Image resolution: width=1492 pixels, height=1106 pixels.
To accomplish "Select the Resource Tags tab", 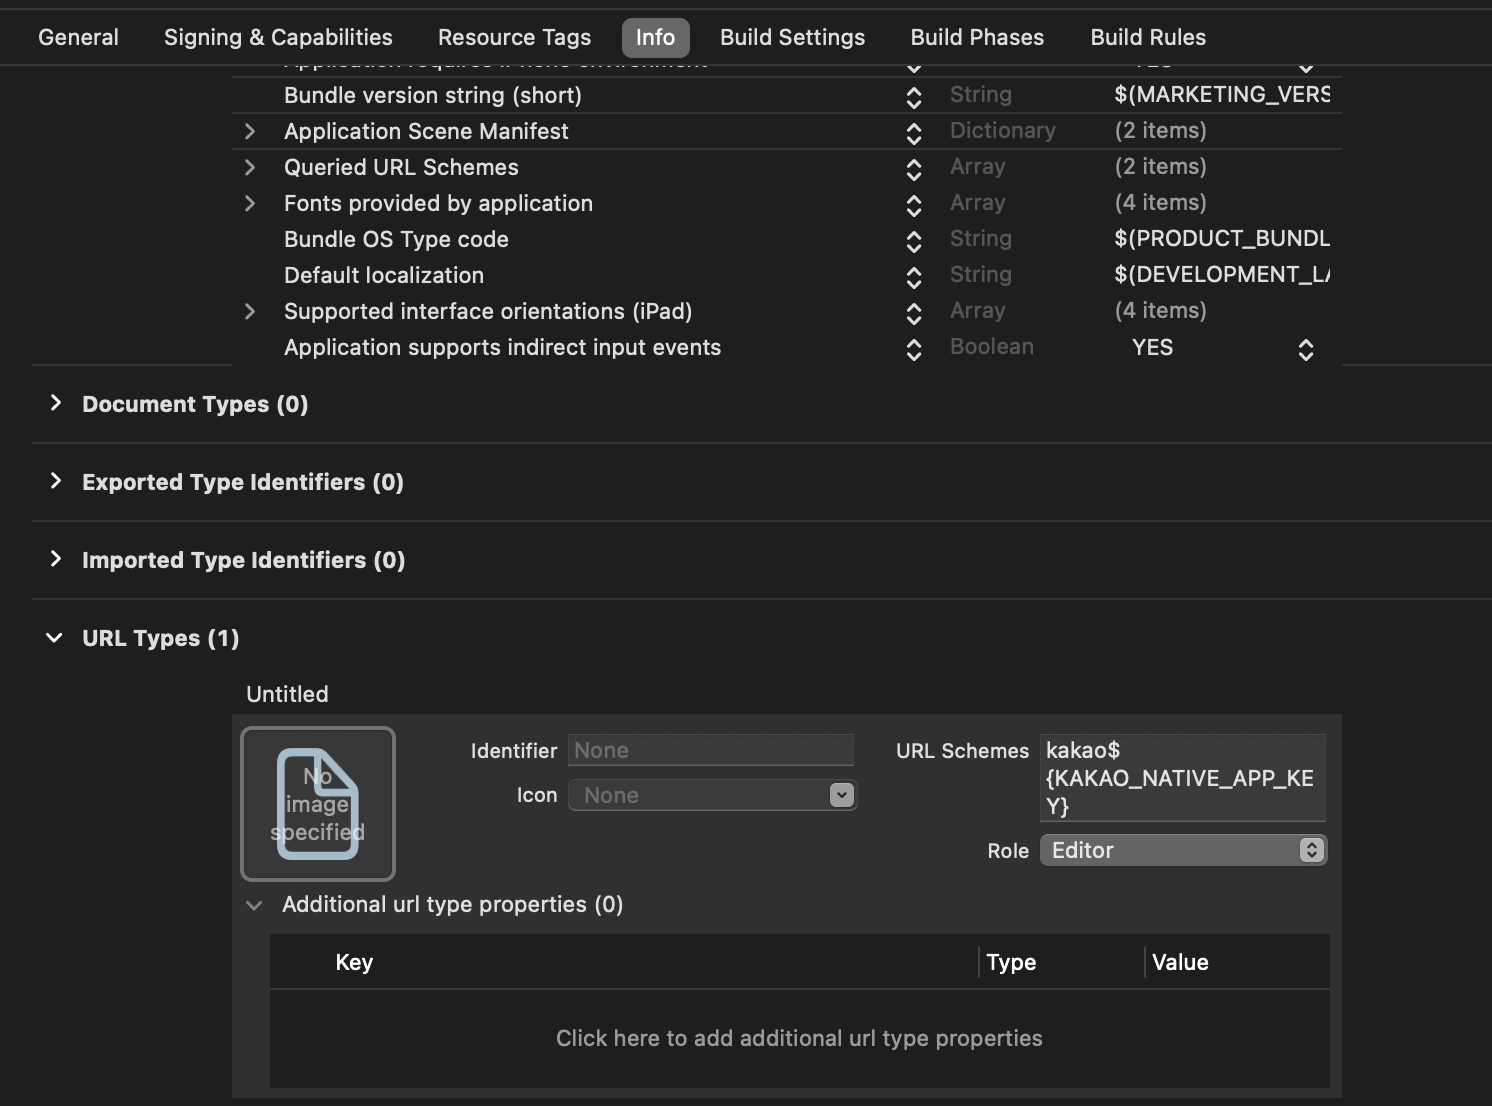I will coord(514,38).
